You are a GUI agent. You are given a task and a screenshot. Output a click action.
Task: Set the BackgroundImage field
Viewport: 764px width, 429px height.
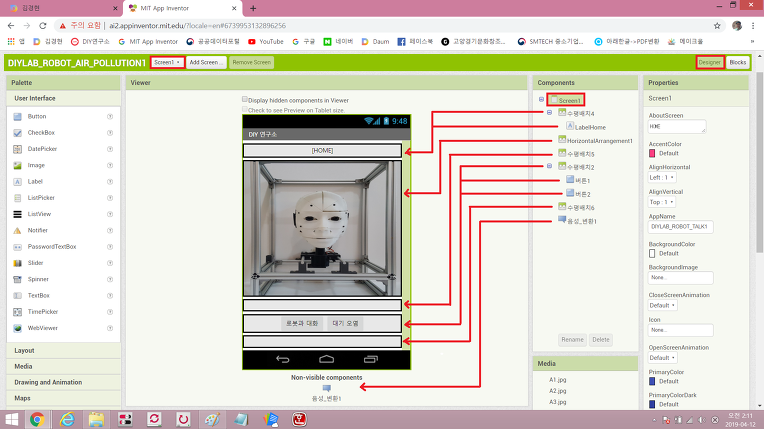tap(681, 277)
